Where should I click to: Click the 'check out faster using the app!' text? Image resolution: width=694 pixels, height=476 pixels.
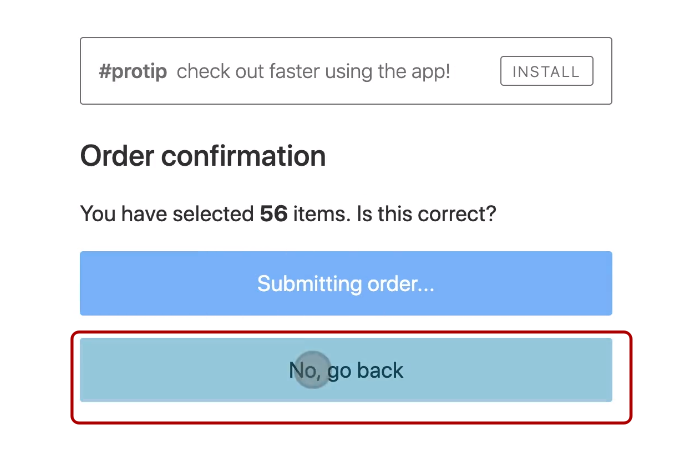tap(313, 72)
